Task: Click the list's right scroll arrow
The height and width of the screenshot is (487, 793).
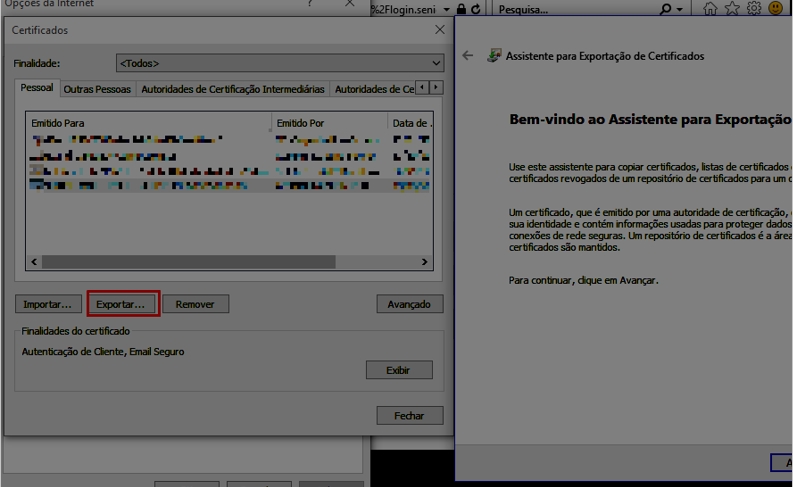Action: point(424,261)
